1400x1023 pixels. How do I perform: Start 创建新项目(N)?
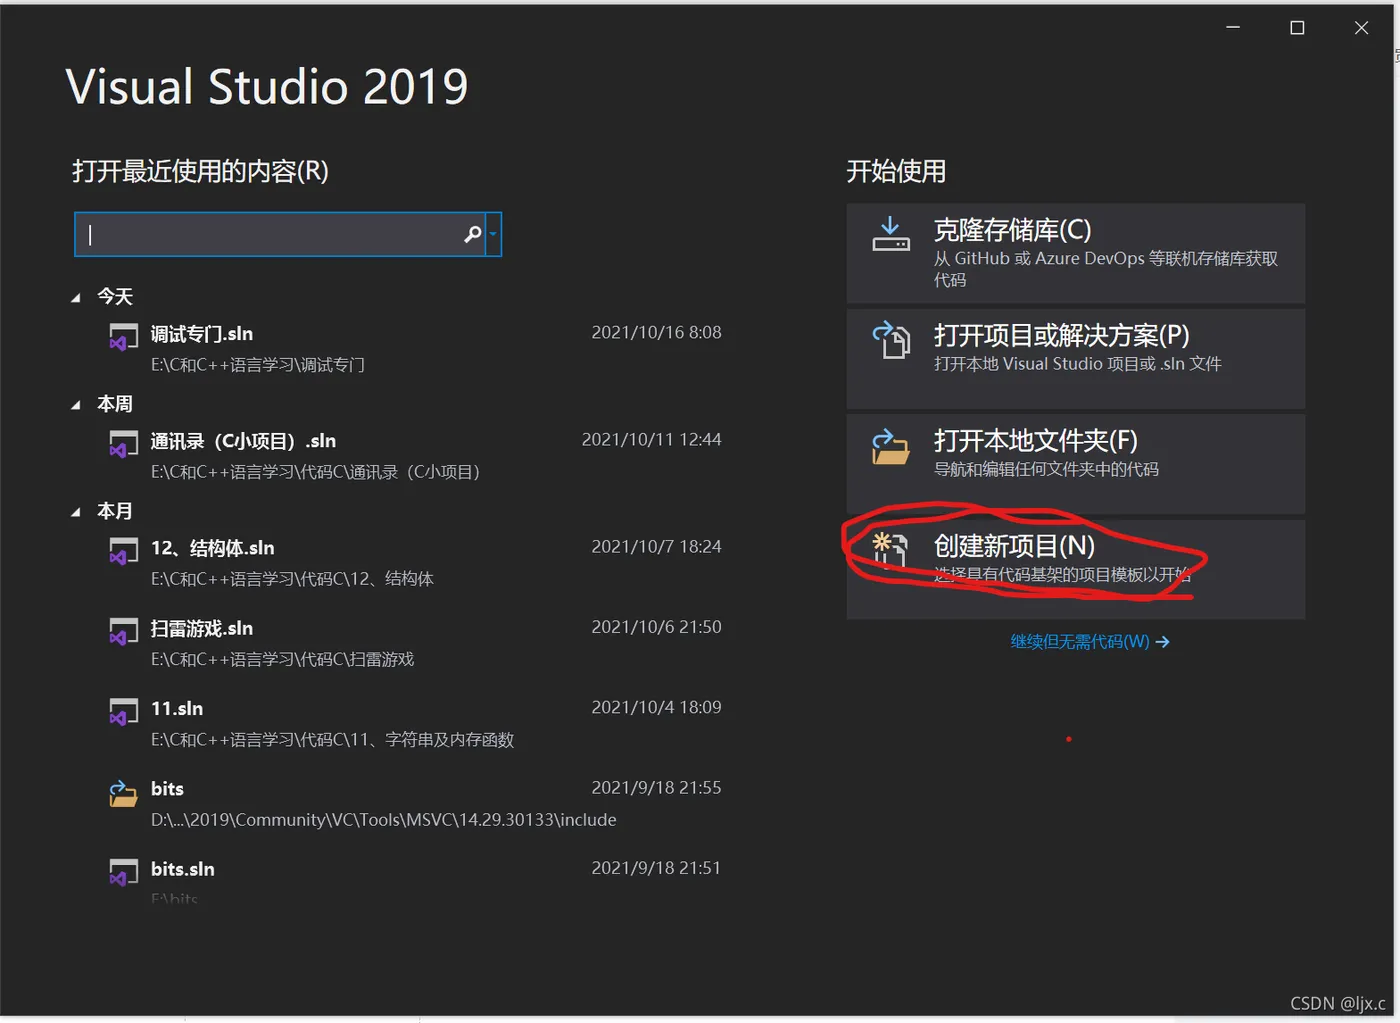tap(1075, 569)
